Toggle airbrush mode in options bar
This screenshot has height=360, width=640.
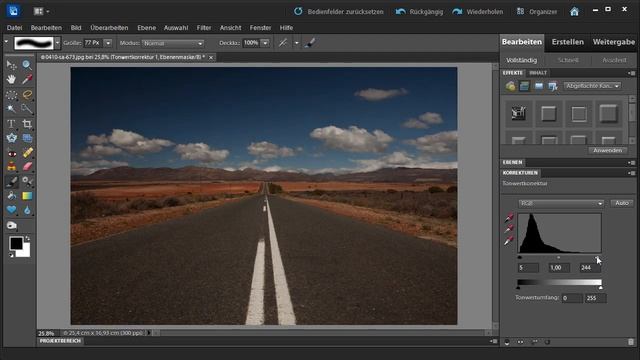pyautogui.click(x=283, y=43)
